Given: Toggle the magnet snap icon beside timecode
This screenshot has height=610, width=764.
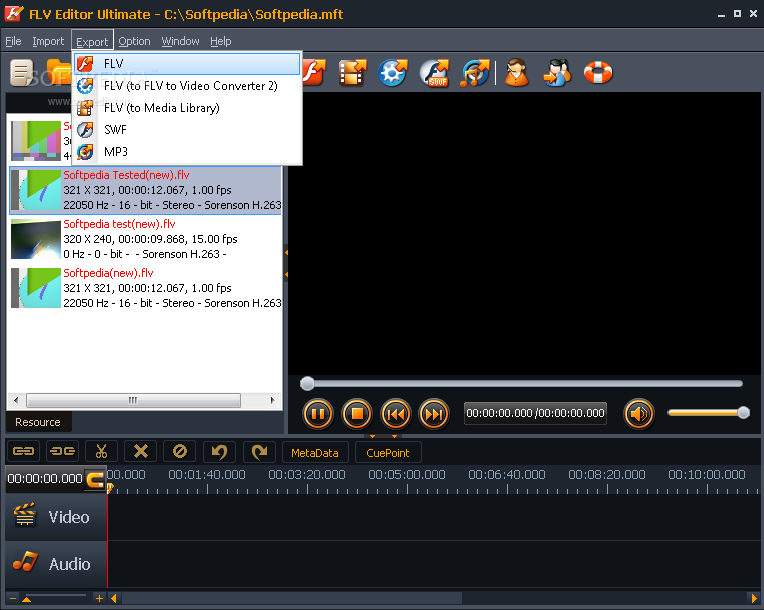Looking at the screenshot, I should tap(95, 479).
